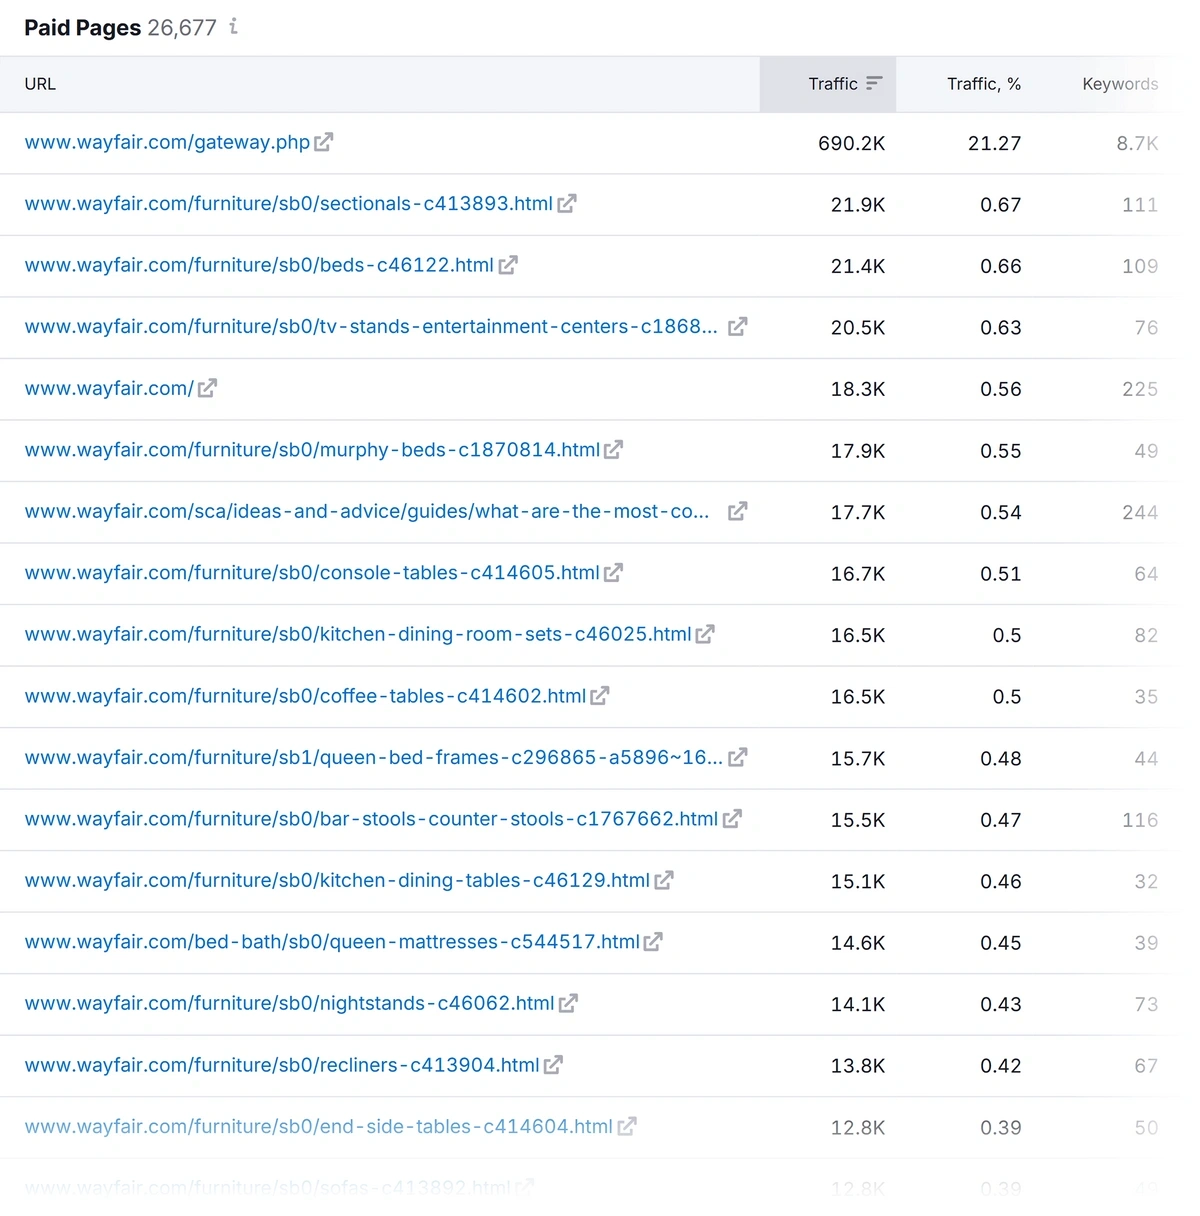
Task: Open external link icon for recliners row
Action: pyautogui.click(x=553, y=1065)
